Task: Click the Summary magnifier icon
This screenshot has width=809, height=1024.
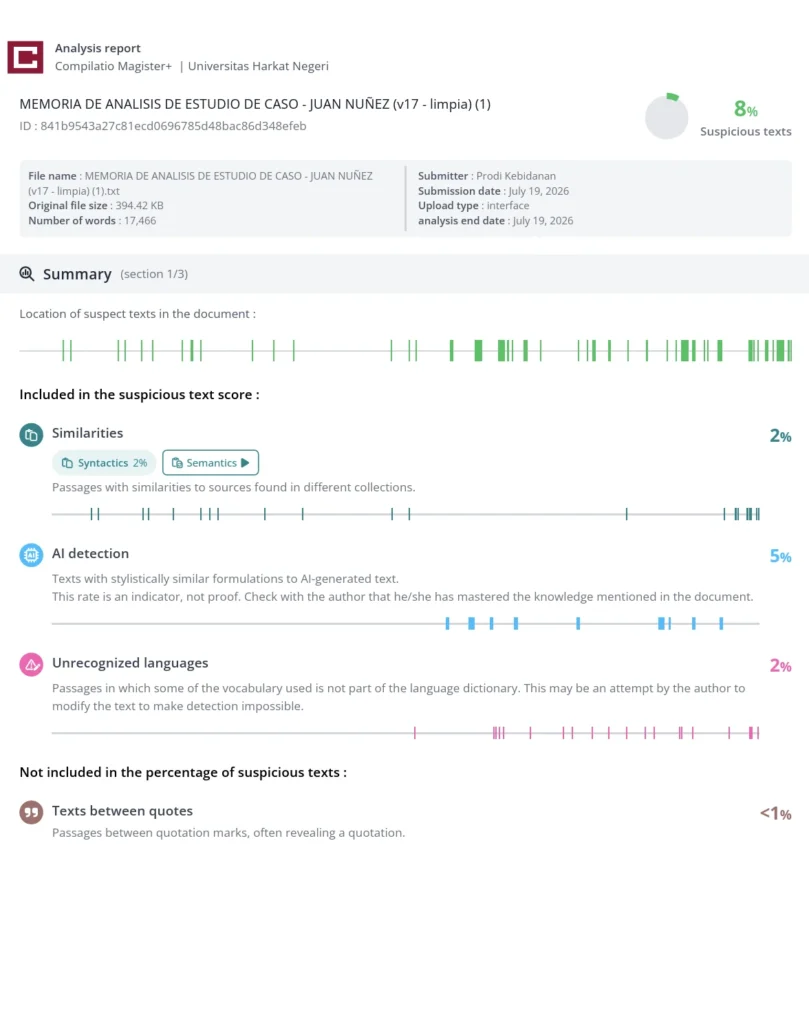Action: pyautogui.click(x=27, y=274)
